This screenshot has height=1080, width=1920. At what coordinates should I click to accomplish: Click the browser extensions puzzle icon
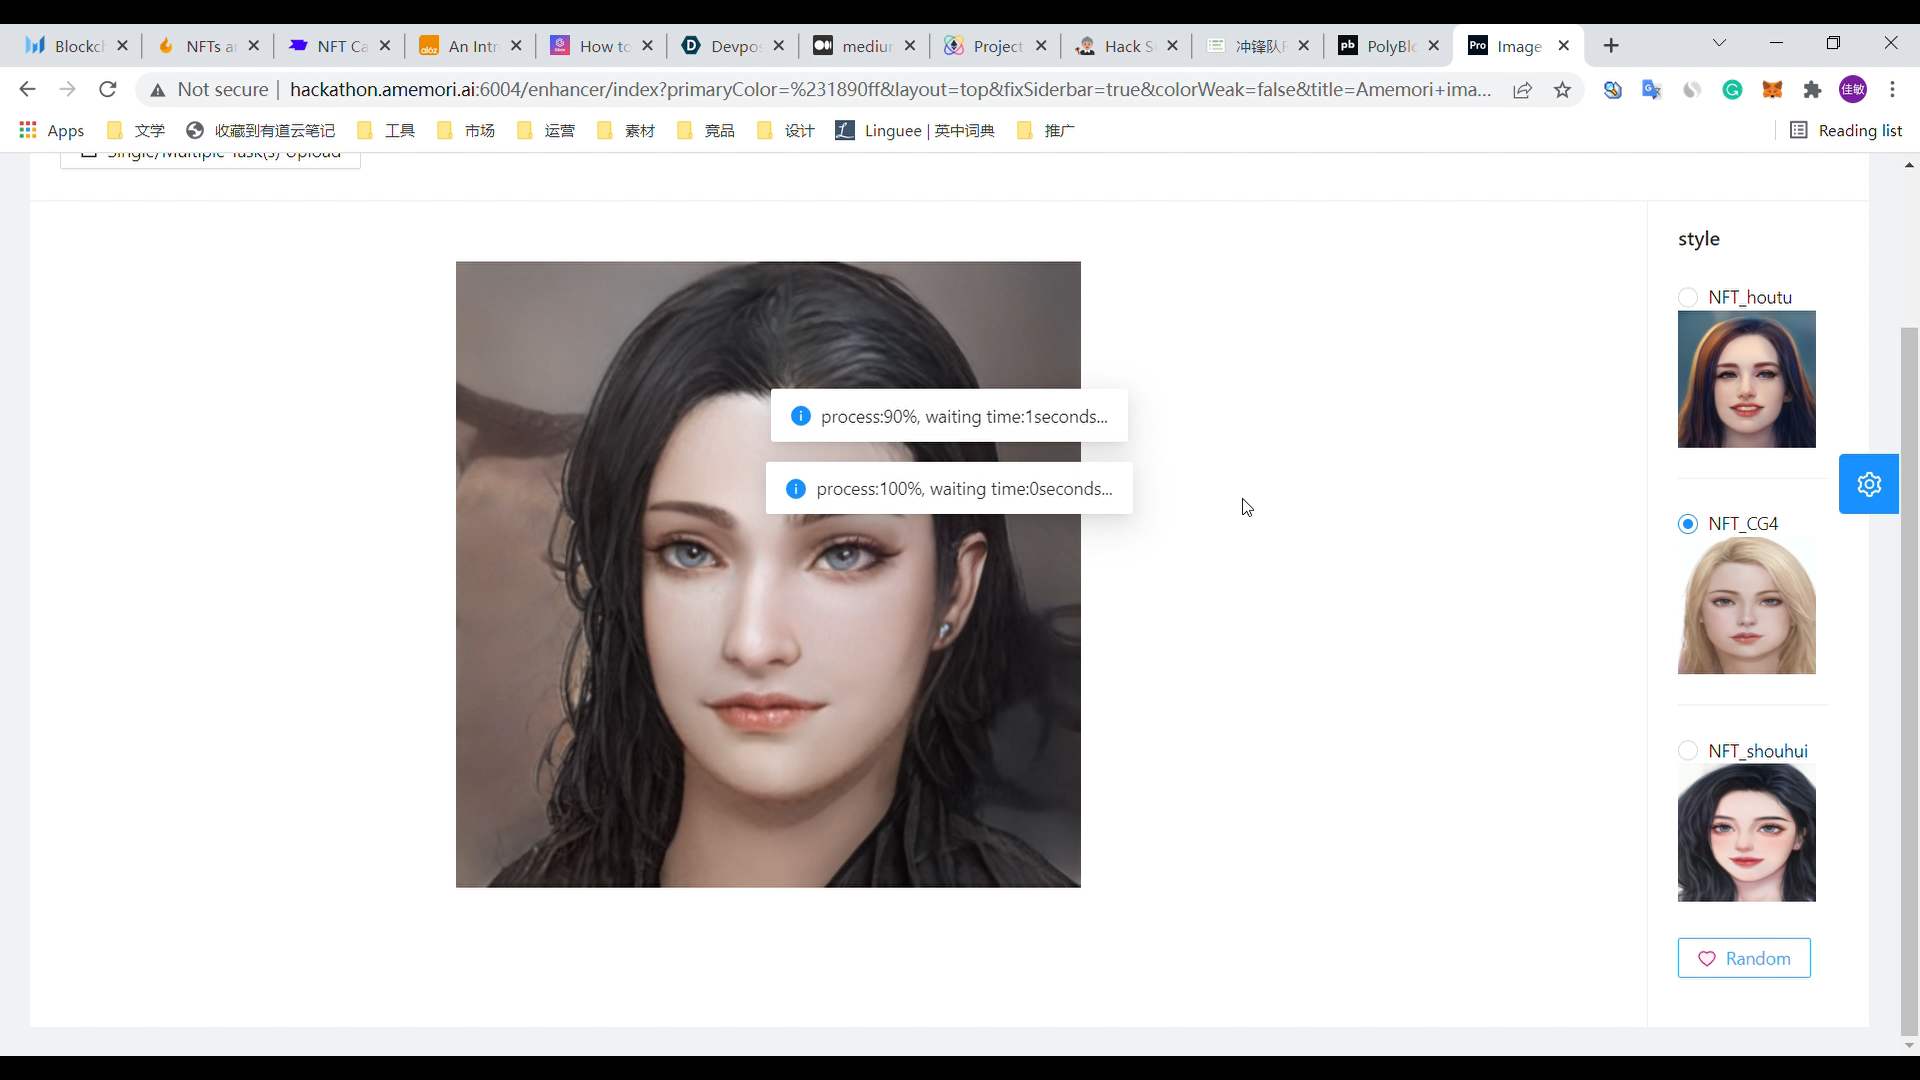coord(1813,90)
